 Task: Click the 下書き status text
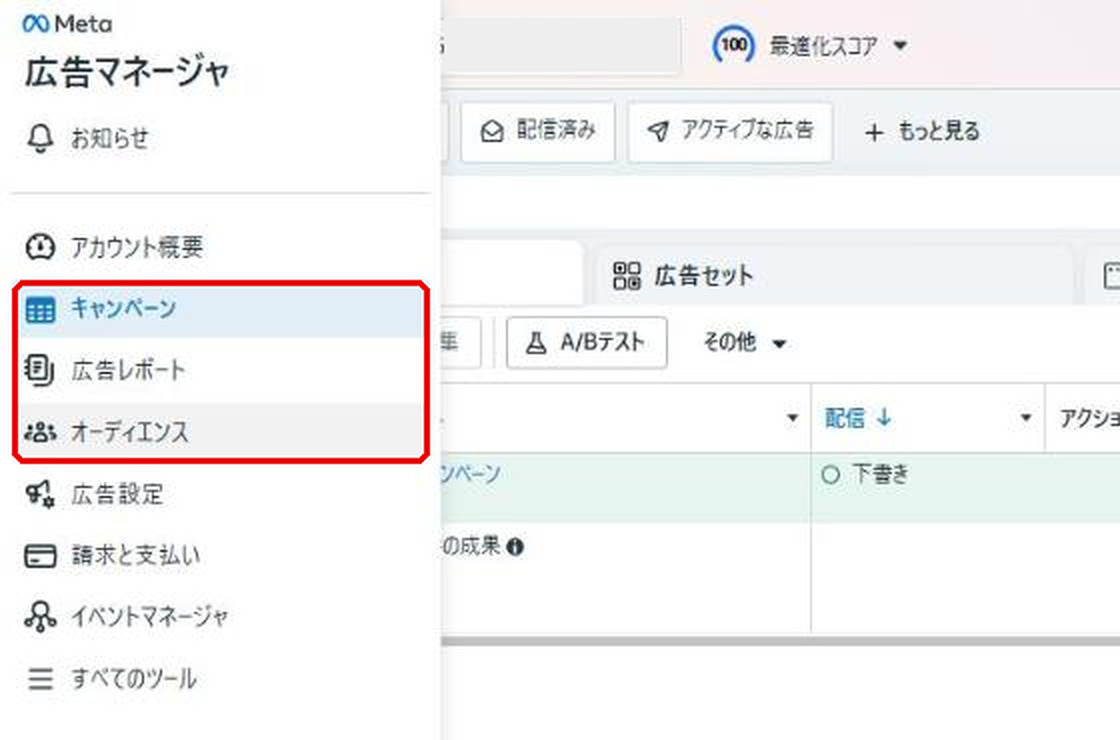tap(881, 475)
